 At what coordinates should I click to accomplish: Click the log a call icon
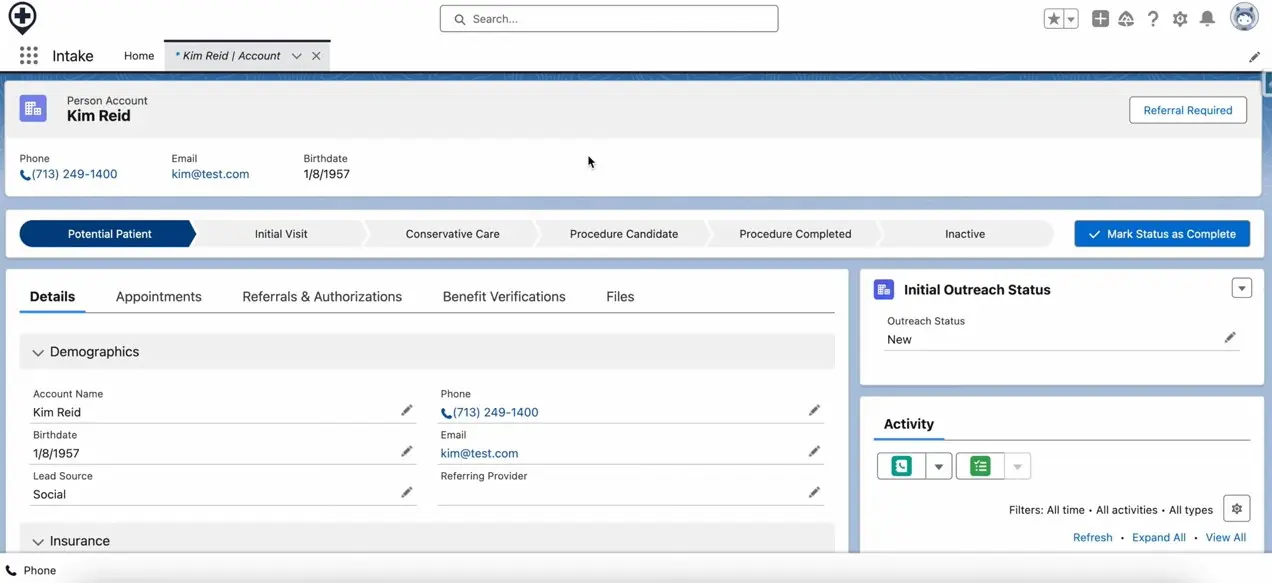point(901,466)
